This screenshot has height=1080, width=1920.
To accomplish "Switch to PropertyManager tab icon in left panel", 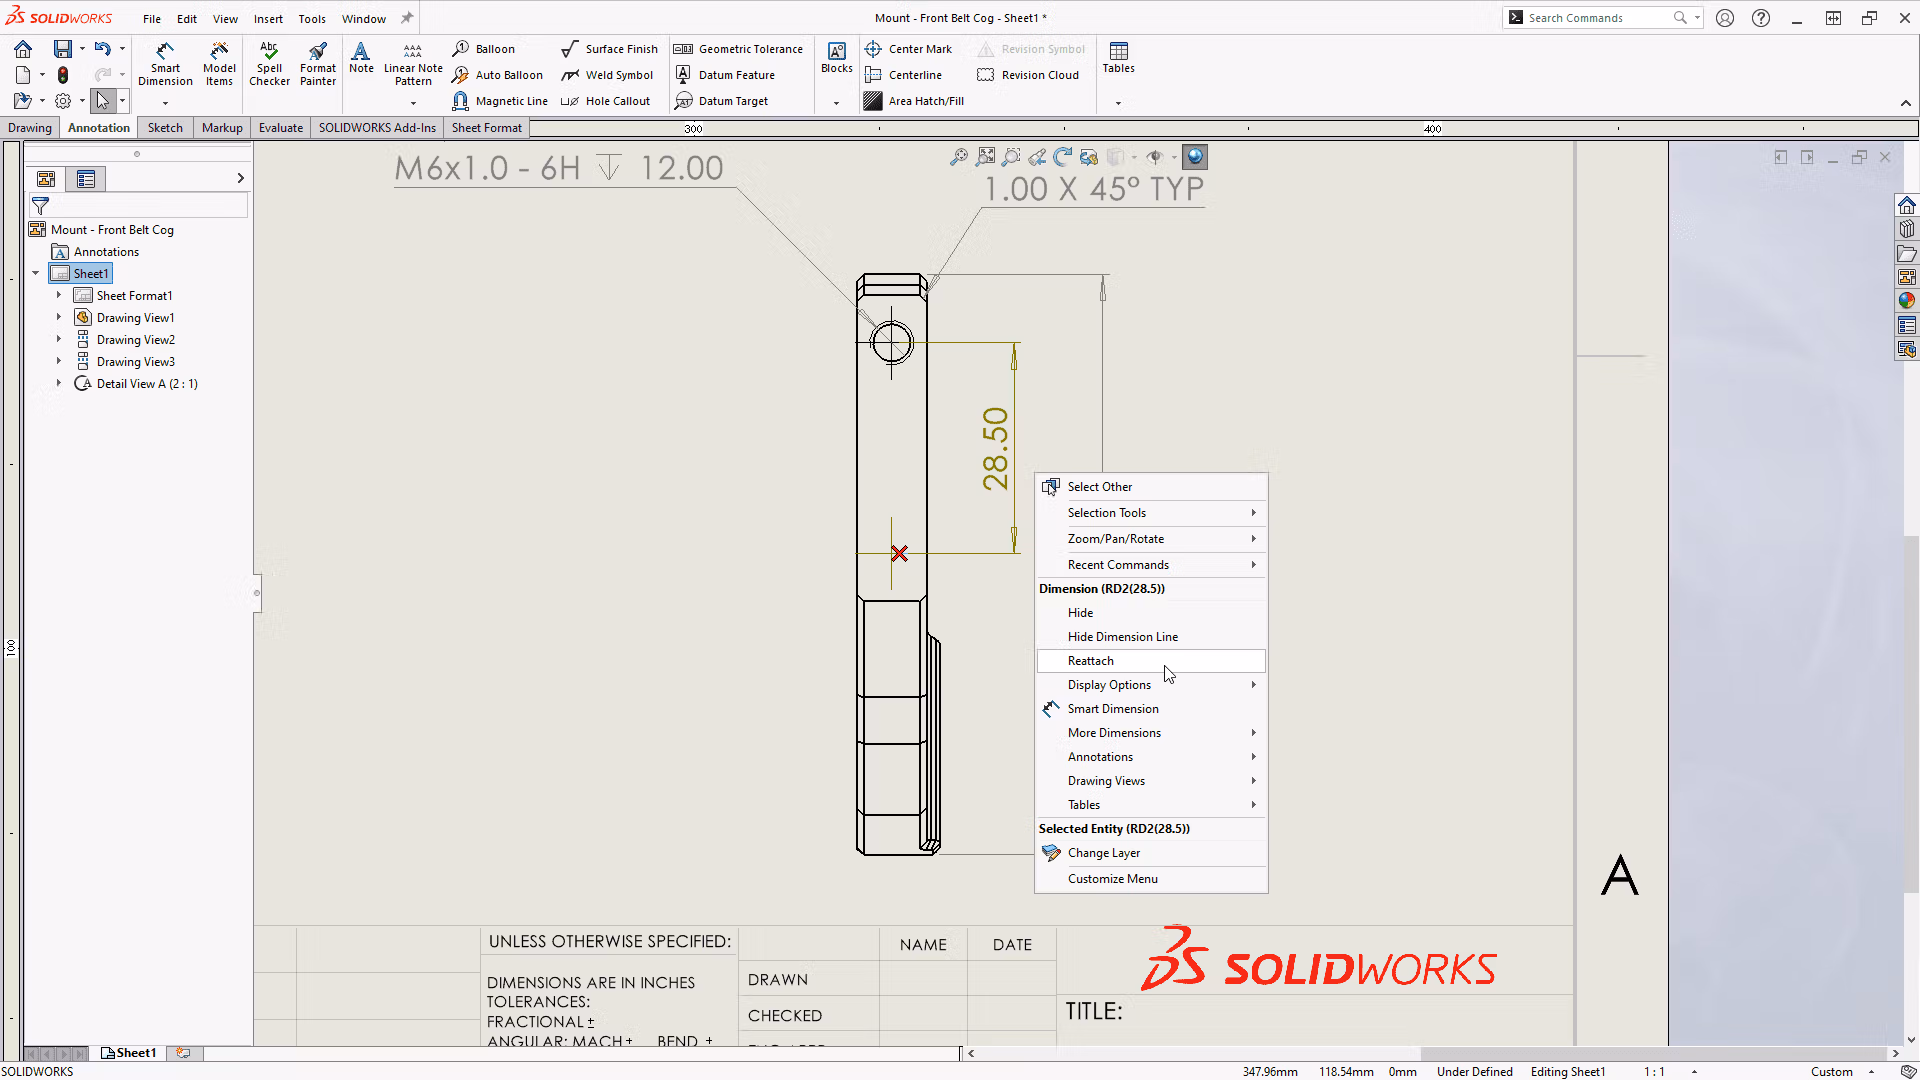I will [x=86, y=179].
